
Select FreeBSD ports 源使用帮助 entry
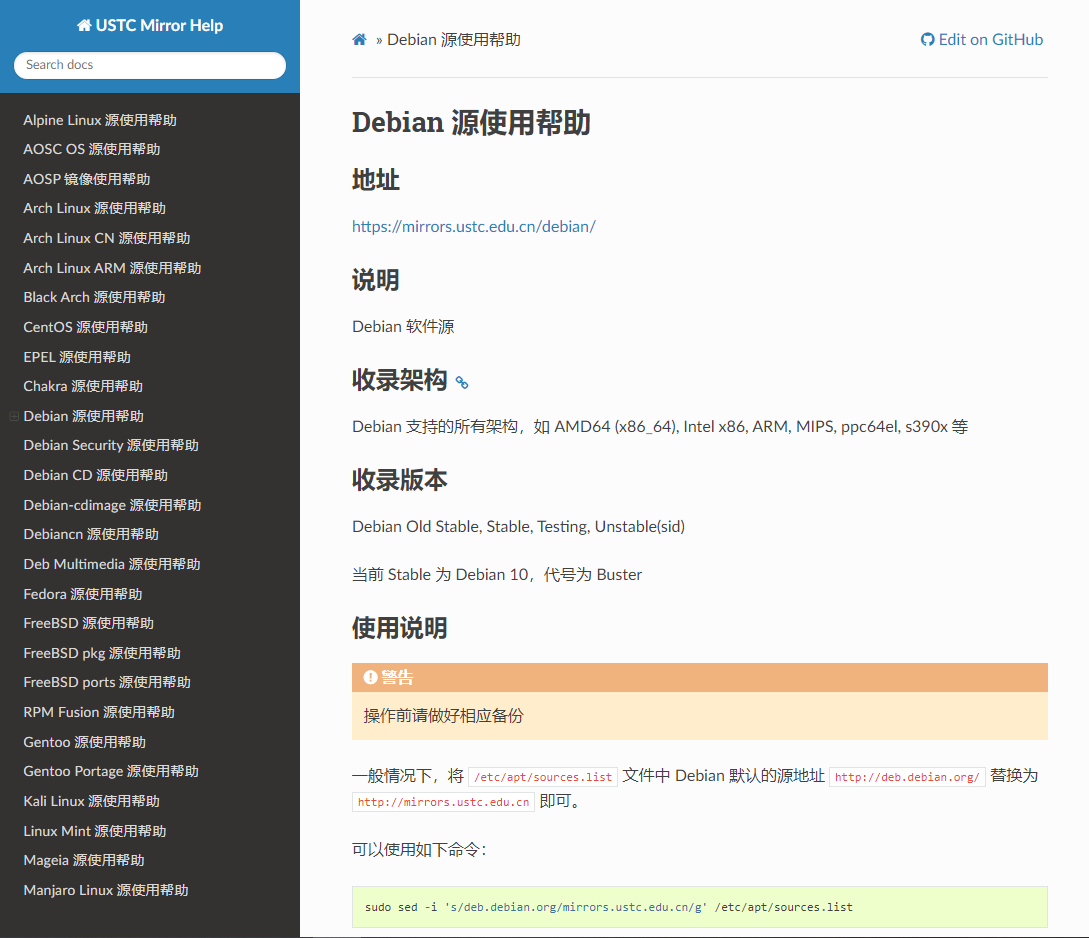click(107, 682)
